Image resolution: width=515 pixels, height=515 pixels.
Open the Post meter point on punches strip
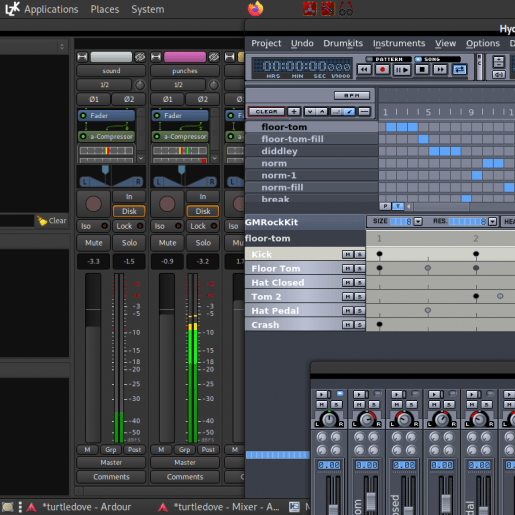[208, 450]
